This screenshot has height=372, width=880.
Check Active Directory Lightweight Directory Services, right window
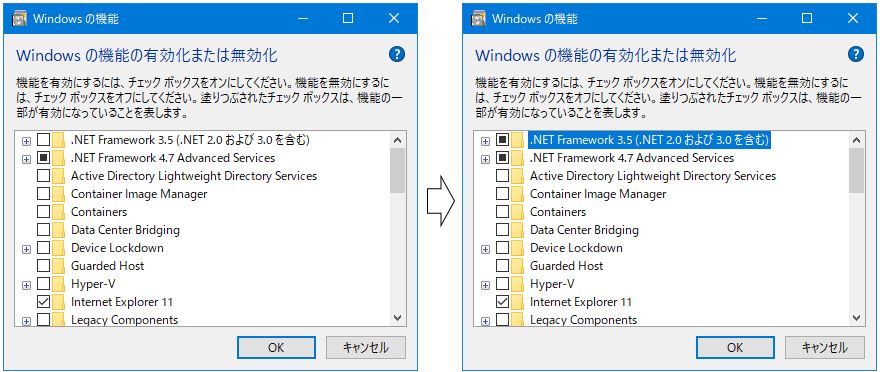(x=502, y=176)
